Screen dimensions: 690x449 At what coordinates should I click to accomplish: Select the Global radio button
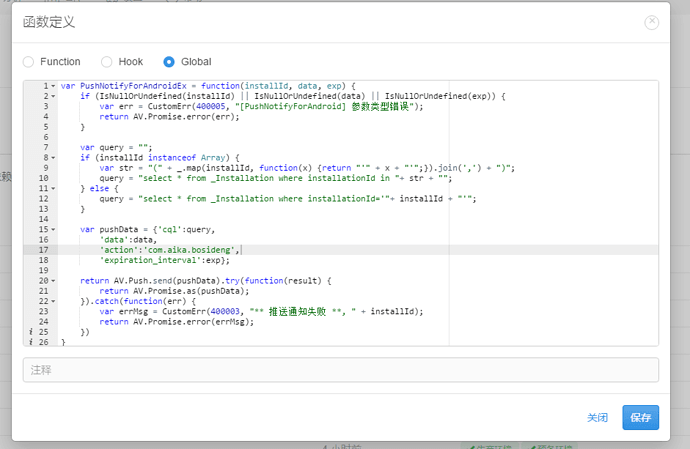click(169, 62)
